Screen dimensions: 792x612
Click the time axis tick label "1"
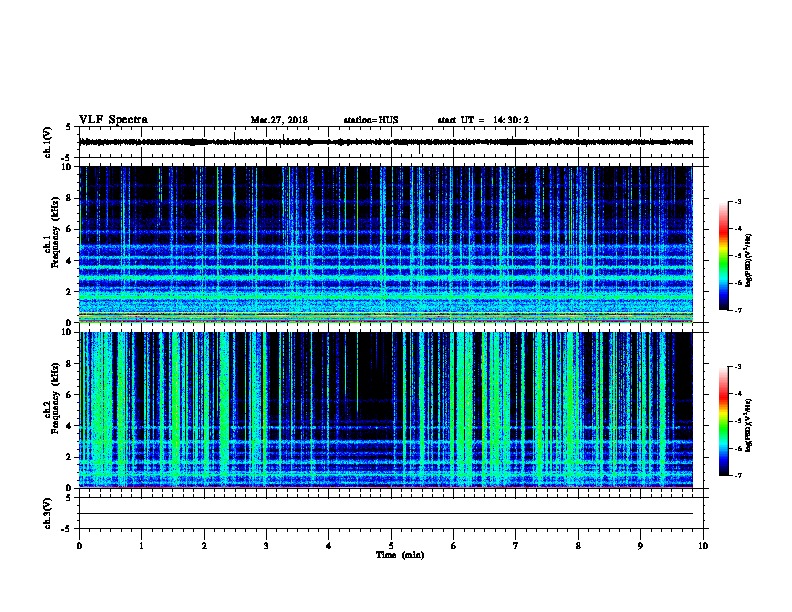pyautogui.click(x=141, y=546)
